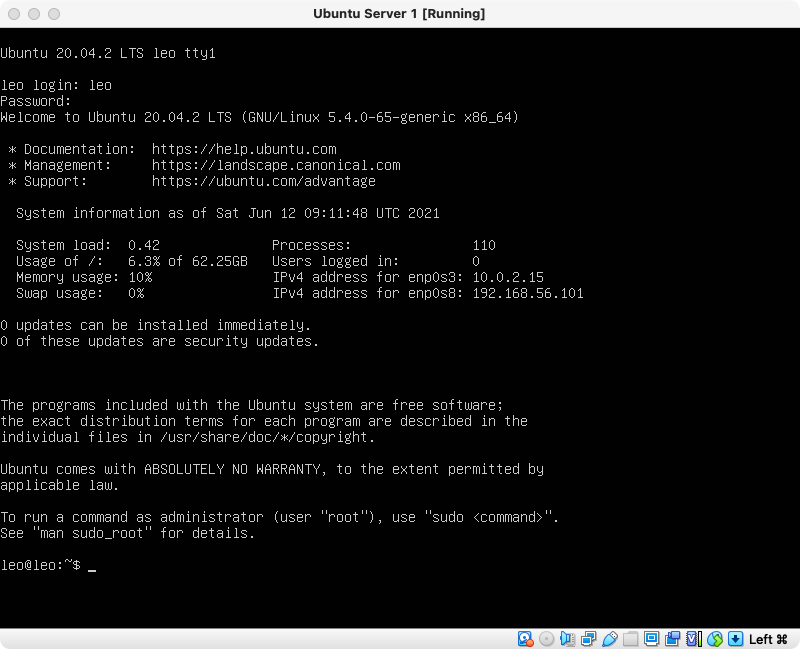Minimize the virtual machine window

[x=34, y=14]
